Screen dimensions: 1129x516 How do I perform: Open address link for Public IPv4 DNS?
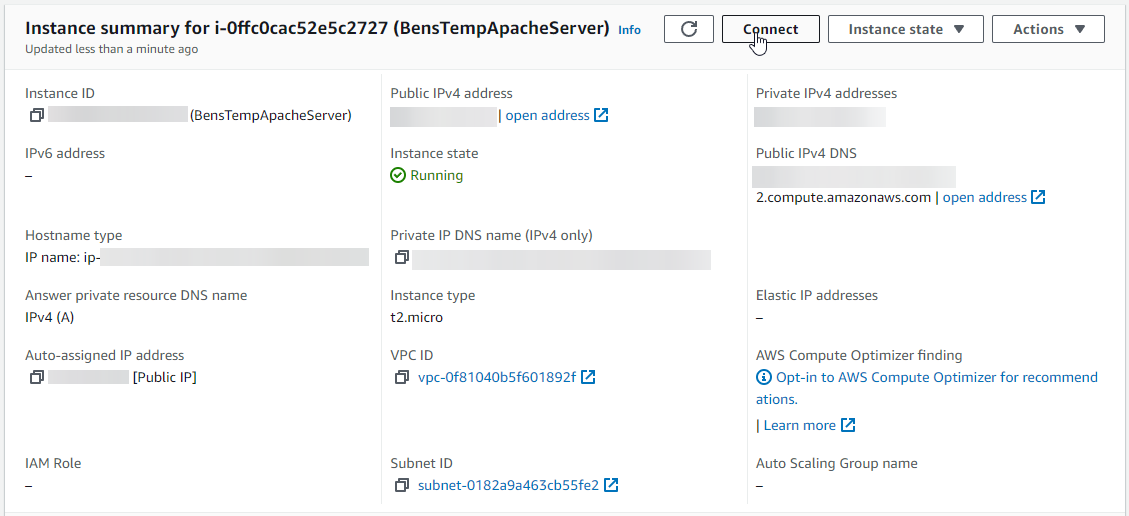pyautogui.click(x=985, y=197)
